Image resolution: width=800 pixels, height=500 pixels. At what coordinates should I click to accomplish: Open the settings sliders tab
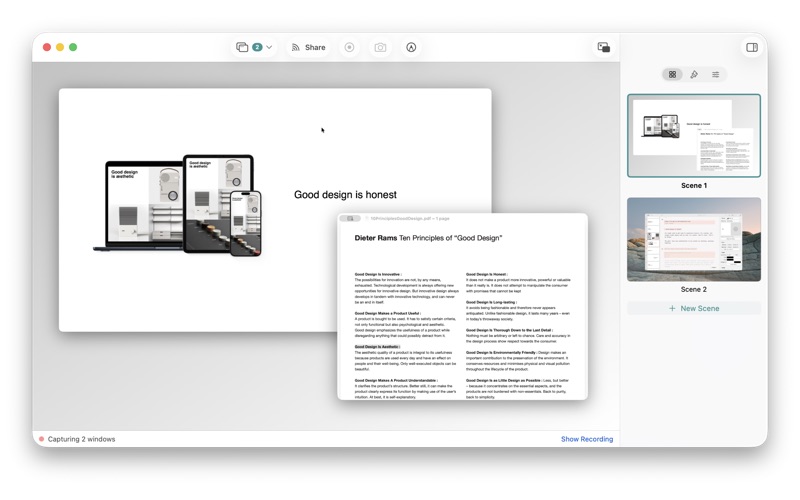(715, 74)
